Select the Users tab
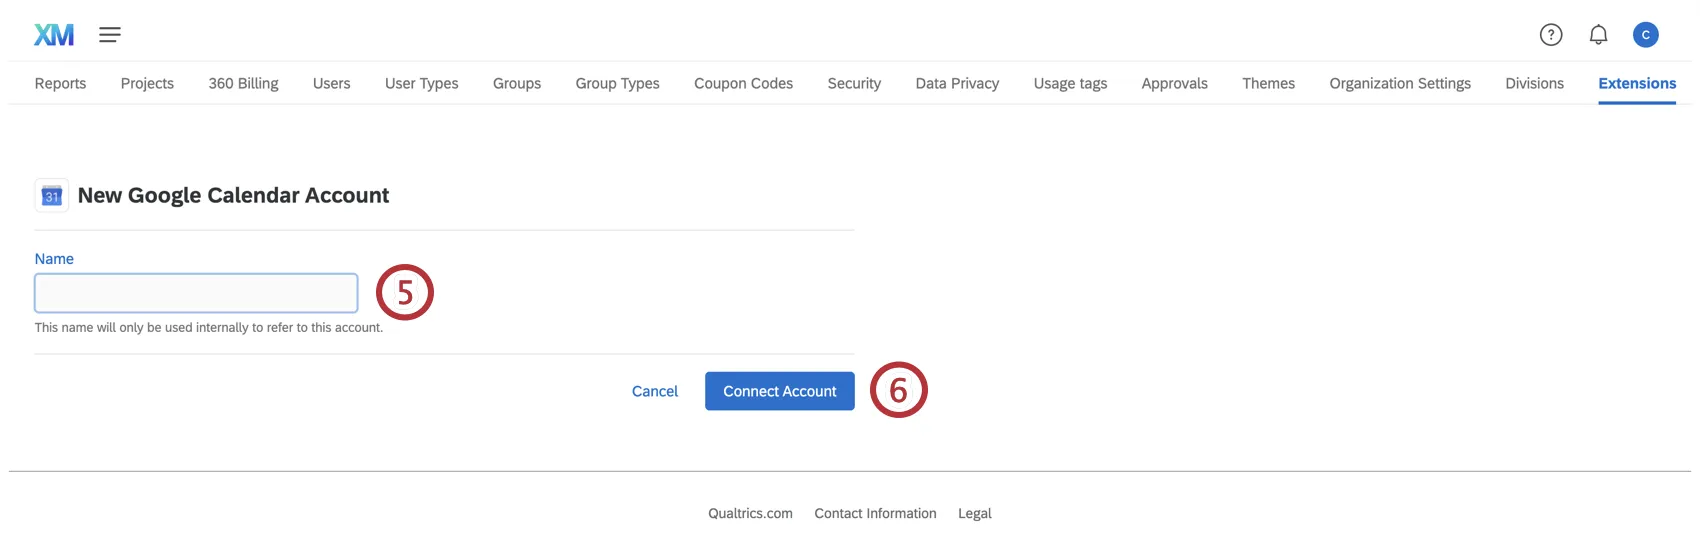The height and width of the screenshot is (534, 1700). 331,83
